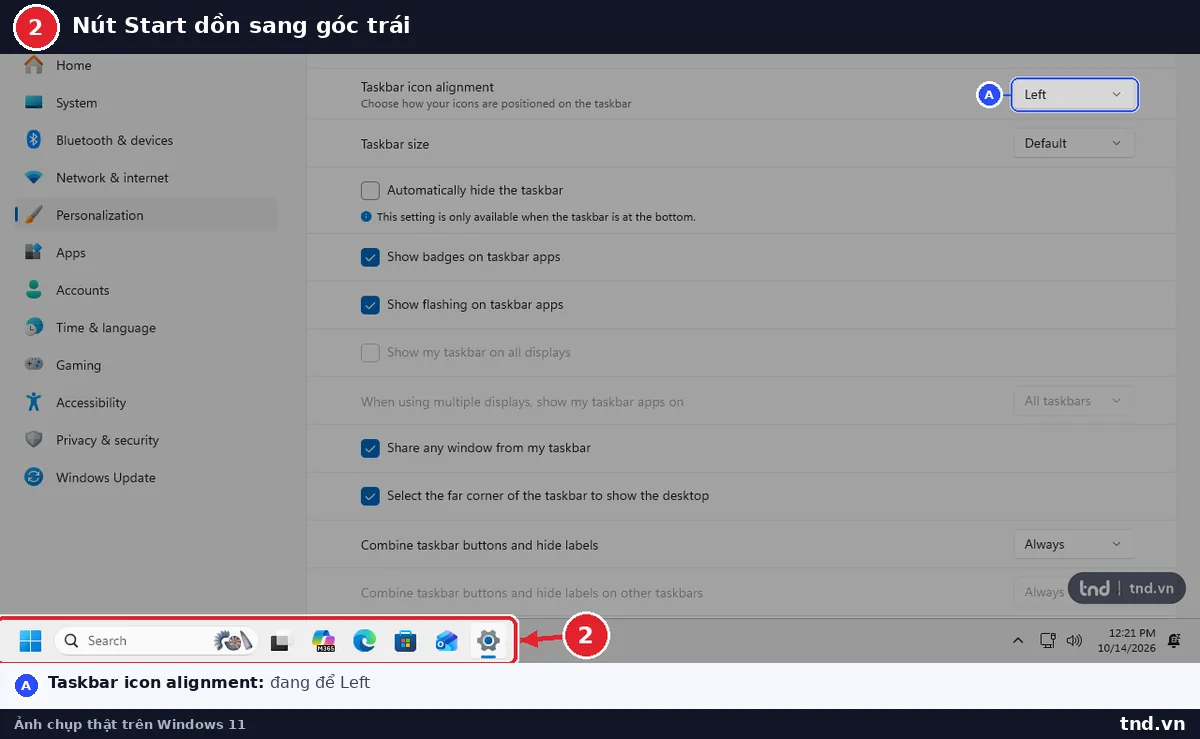Click 'Combine taskbar buttons and hide labels on other taskbars'
1200x739 pixels.
point(532,593)
